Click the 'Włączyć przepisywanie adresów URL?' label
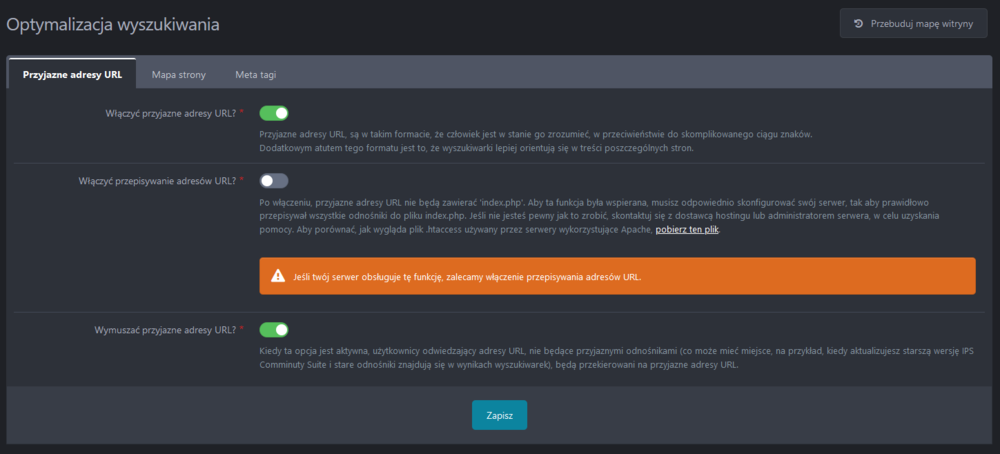The image size is (1000, 454). point(157,181)
